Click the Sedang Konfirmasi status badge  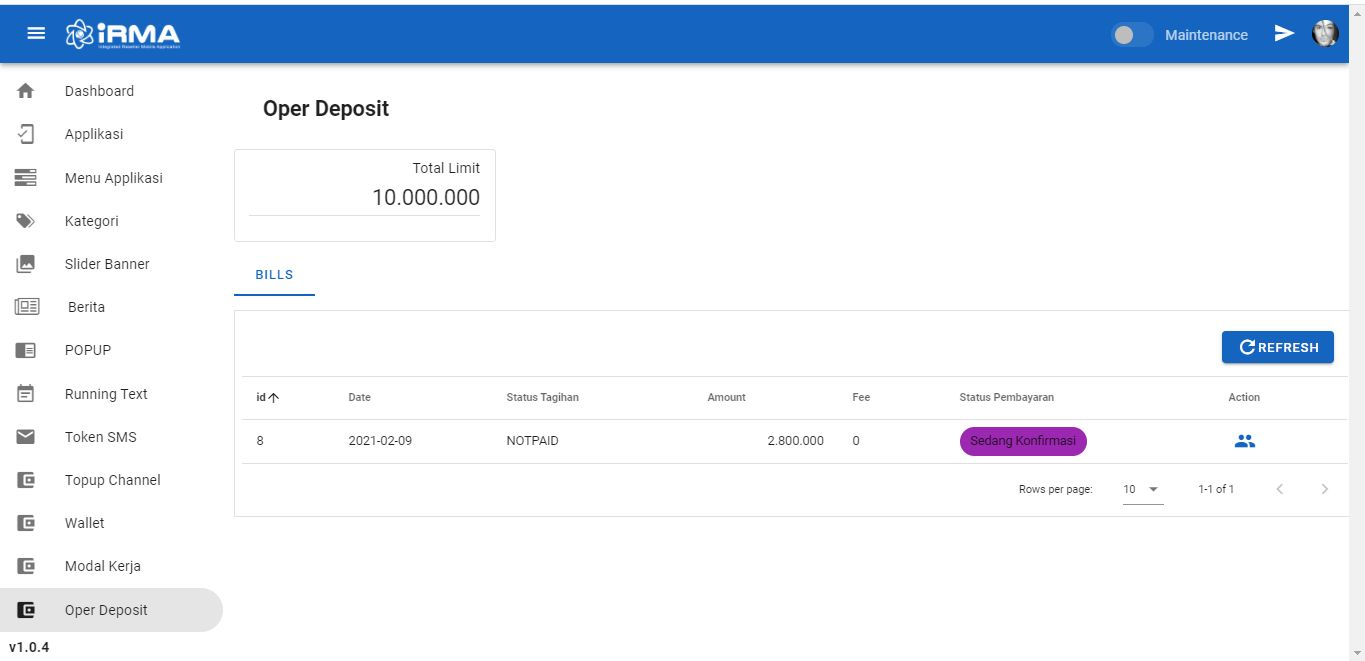tap(1023, 441)
